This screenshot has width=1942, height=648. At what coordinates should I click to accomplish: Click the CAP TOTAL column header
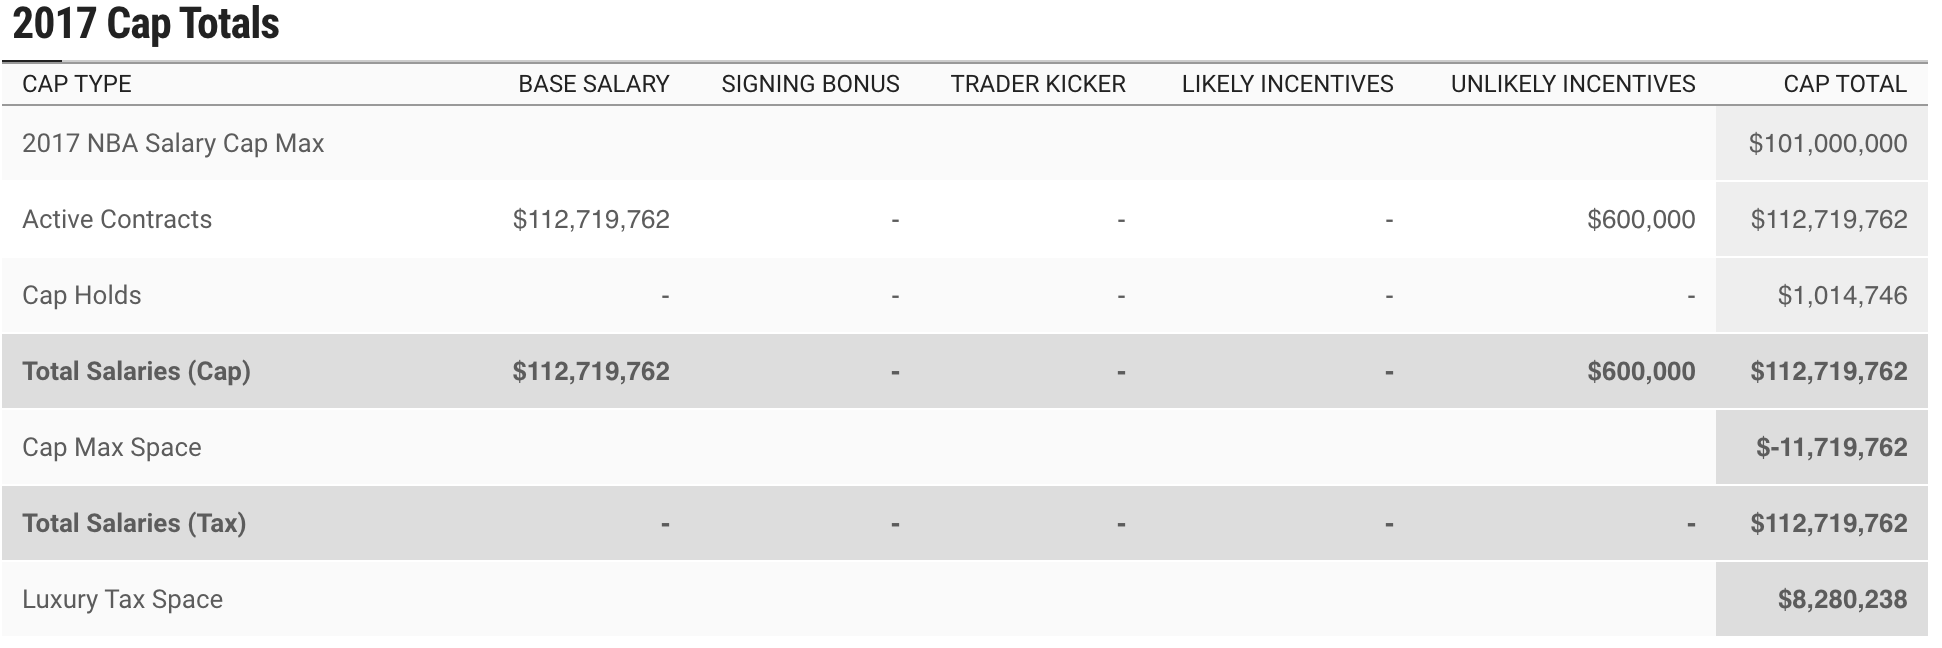point(1845,84)
